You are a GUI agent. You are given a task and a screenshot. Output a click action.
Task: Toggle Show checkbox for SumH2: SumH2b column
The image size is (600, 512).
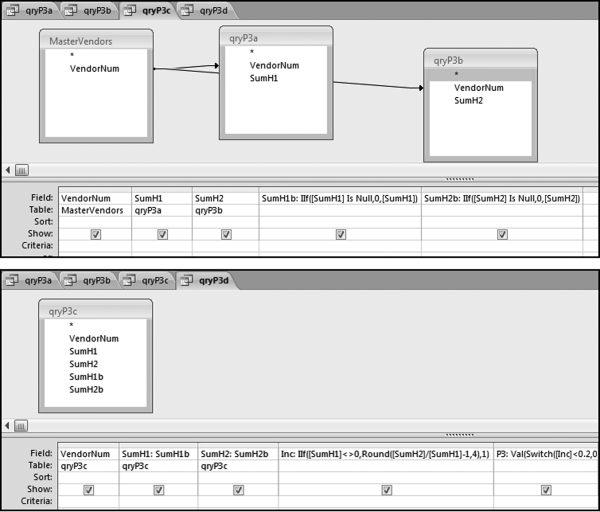(x=238, y=490)
